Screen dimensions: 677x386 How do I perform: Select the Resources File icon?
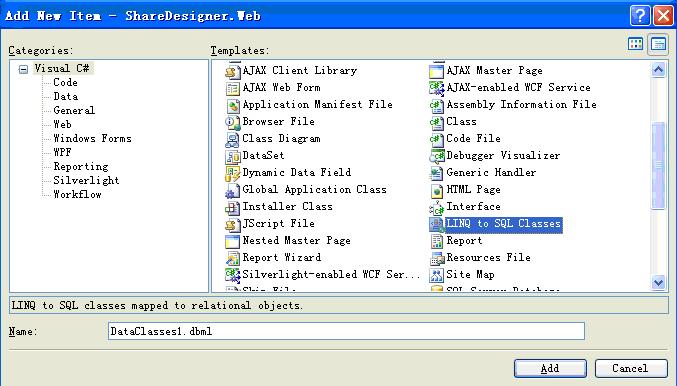click(437, 259)
